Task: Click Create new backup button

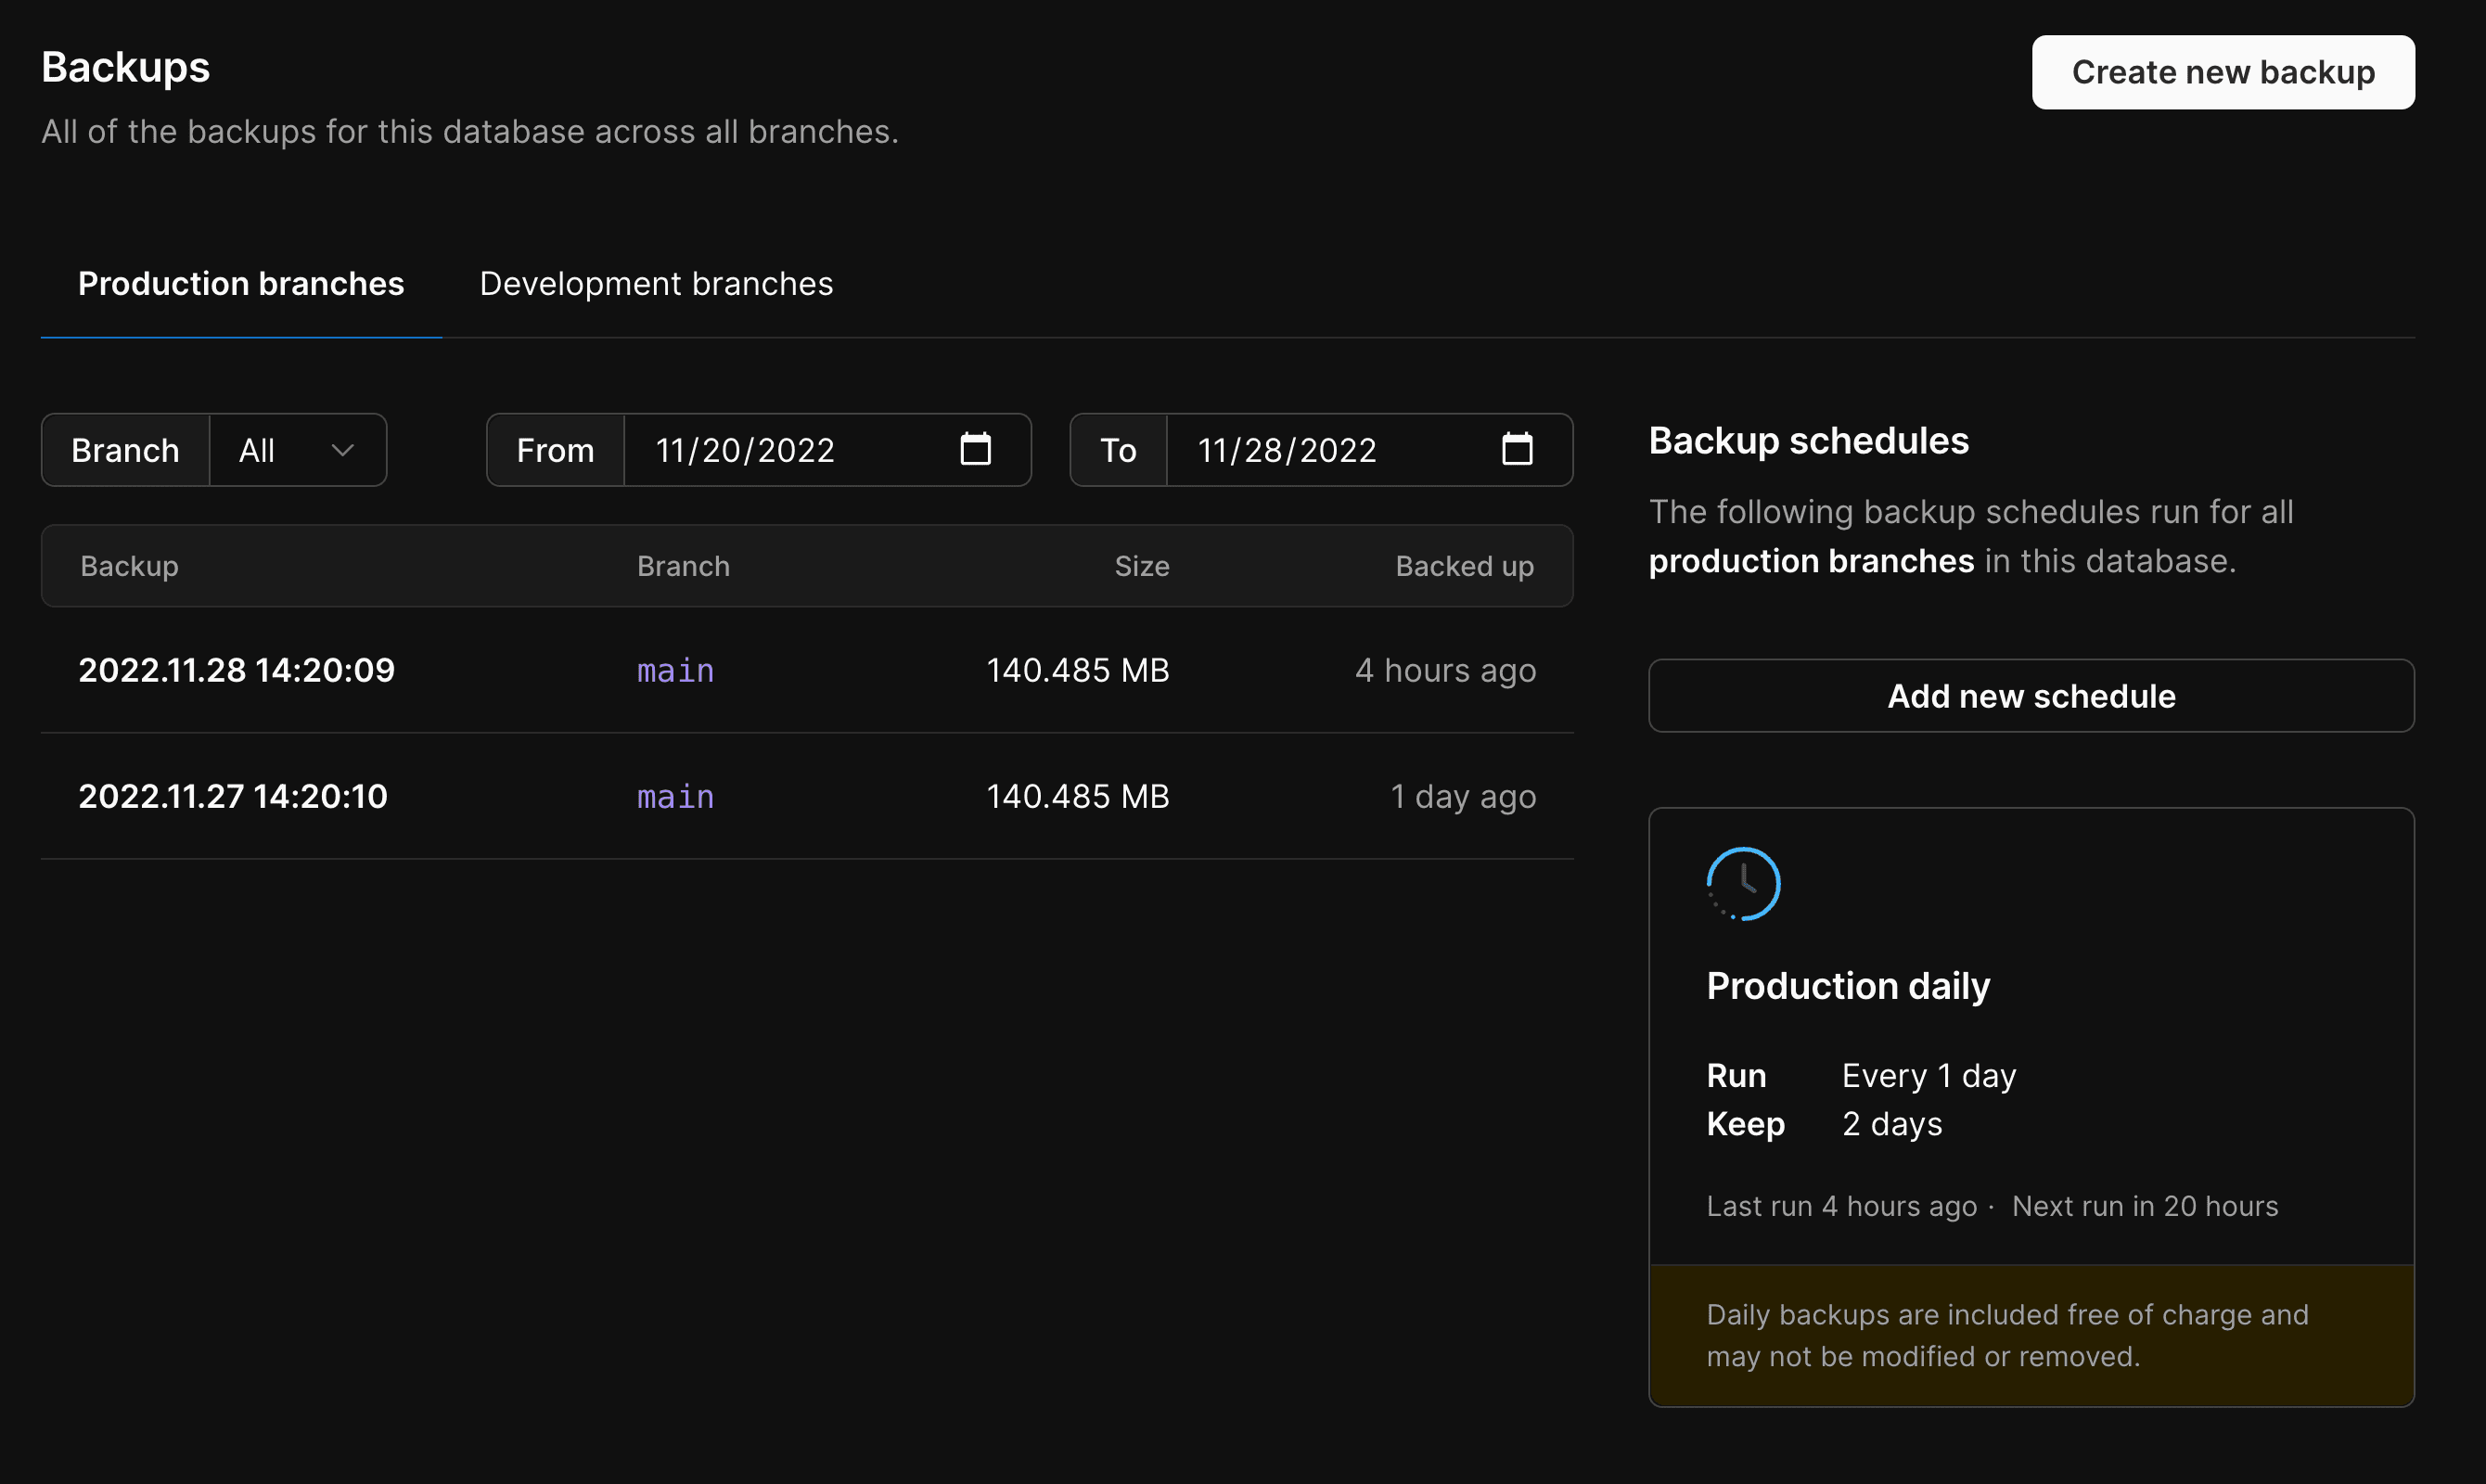Action: pyautogui.click(x=2223, y=70)
